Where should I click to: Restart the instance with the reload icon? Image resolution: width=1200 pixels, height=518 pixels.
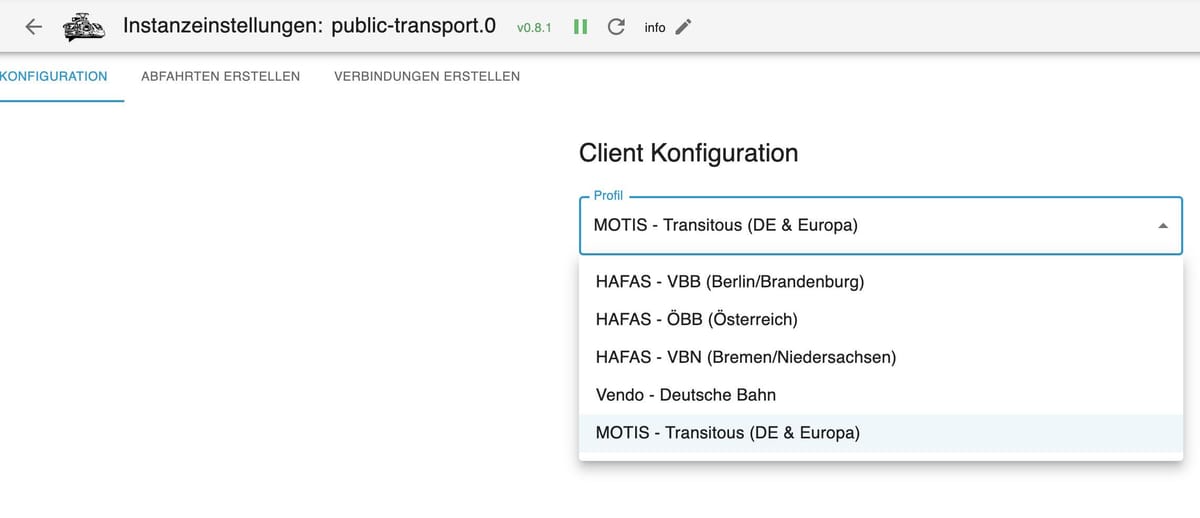pyautogui.click(x=616, y=27)
